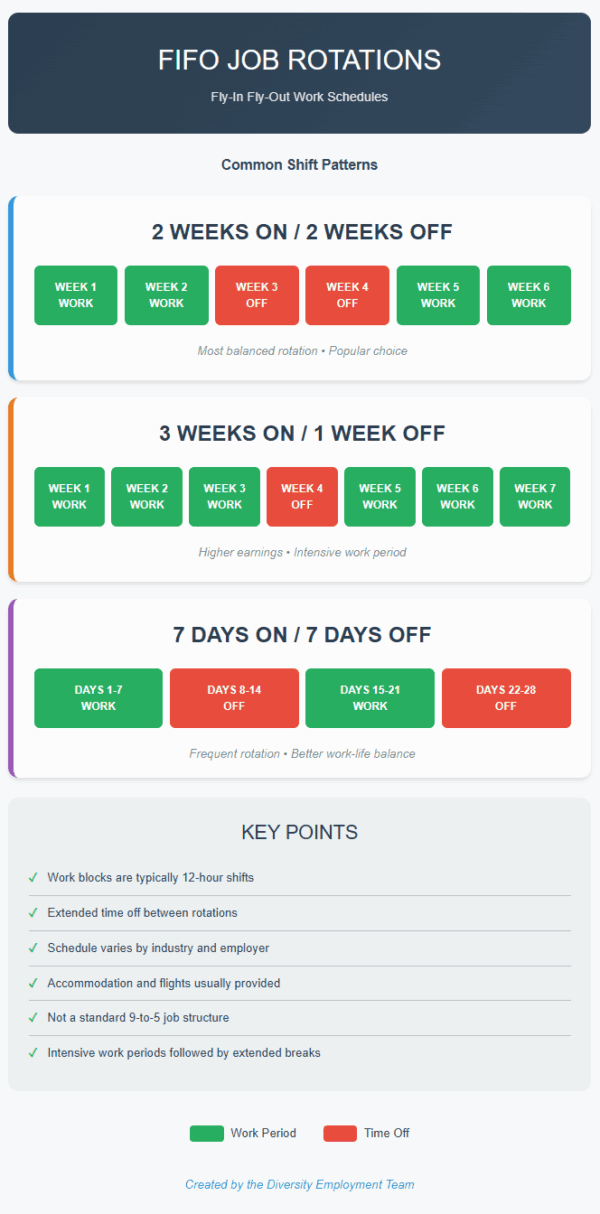Click the Days 22-28 Off block
Viewport: 600px width, 1214px height.
pos(506,698)
